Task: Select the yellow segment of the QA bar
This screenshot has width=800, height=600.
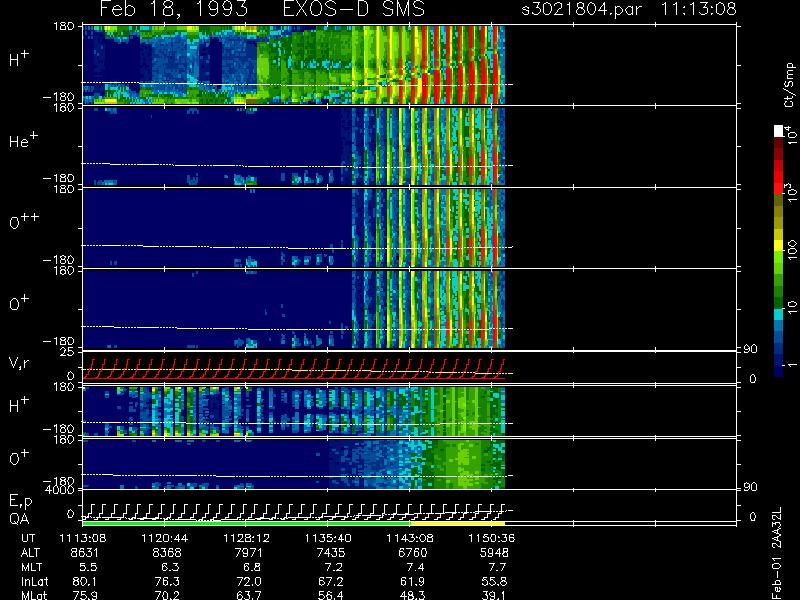Action: point(457,523)
